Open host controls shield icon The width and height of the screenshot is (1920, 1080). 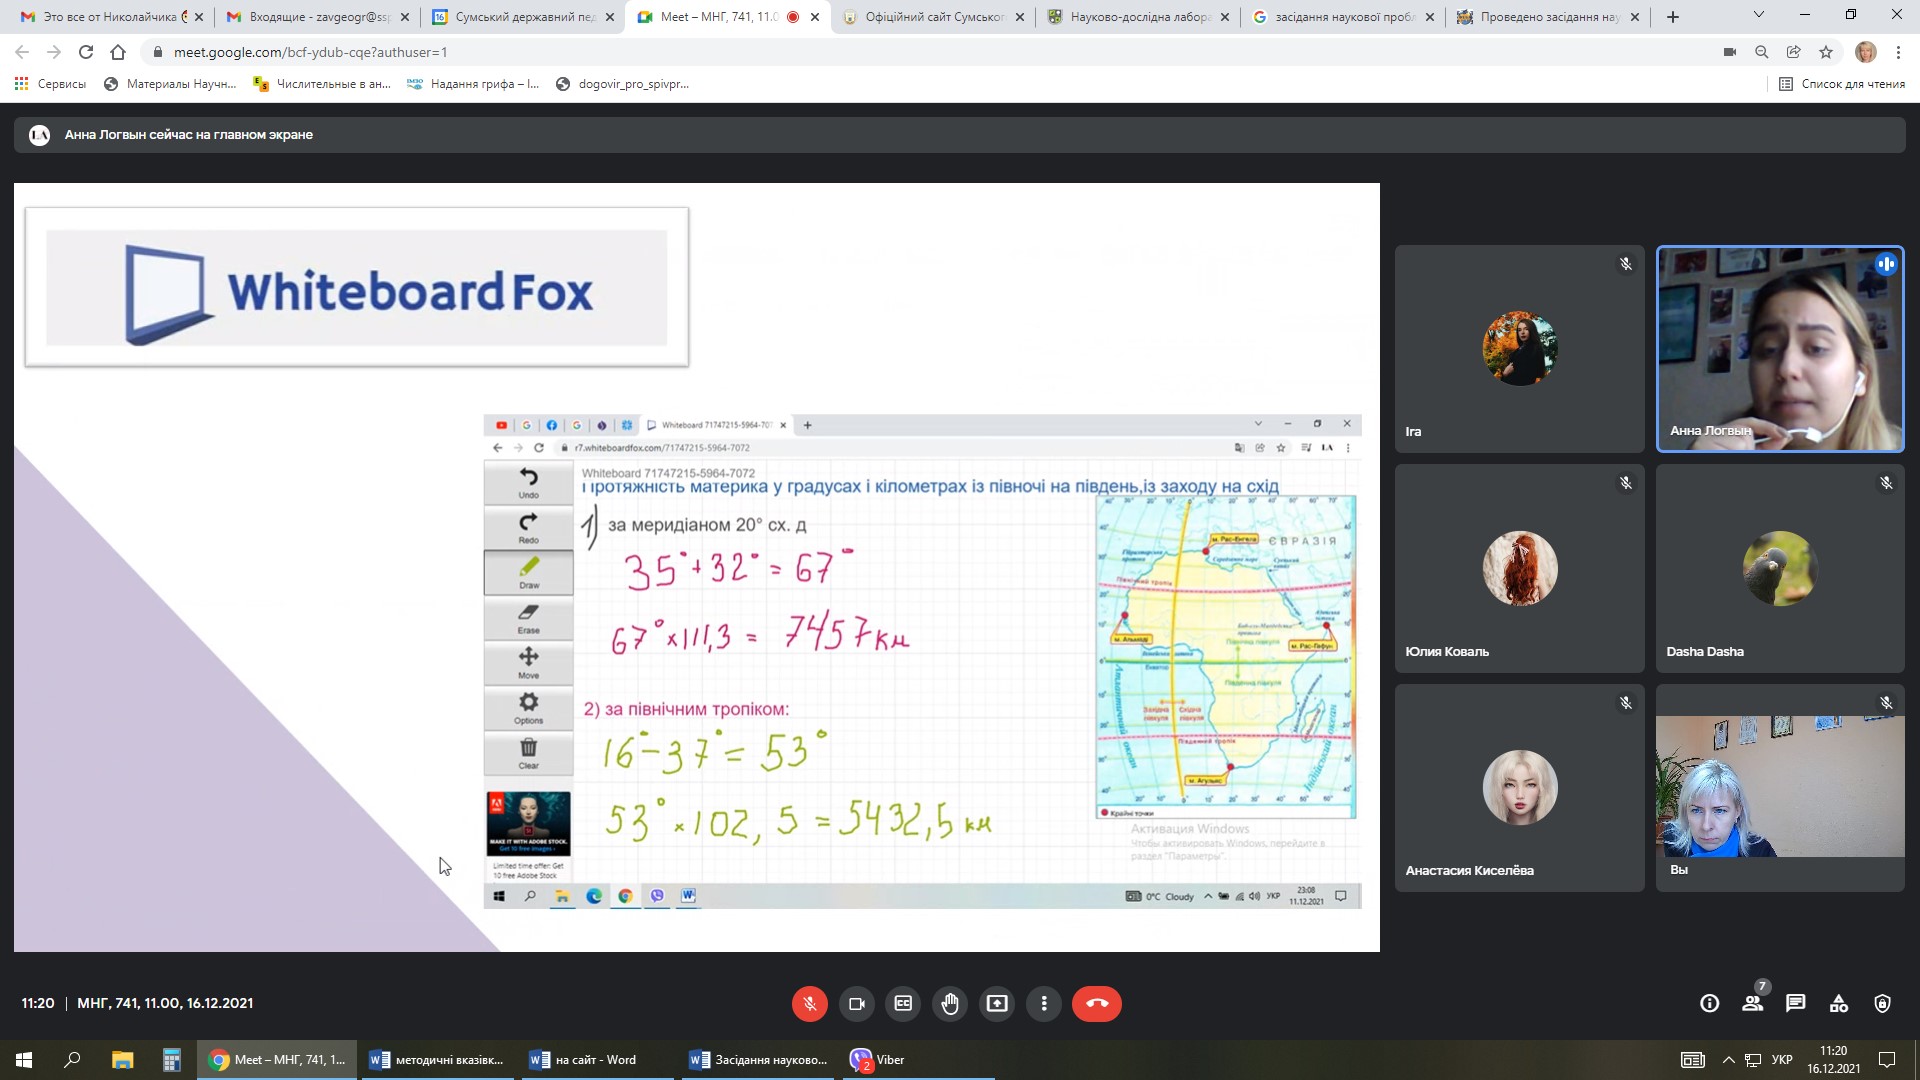tap(1882, 1004)
